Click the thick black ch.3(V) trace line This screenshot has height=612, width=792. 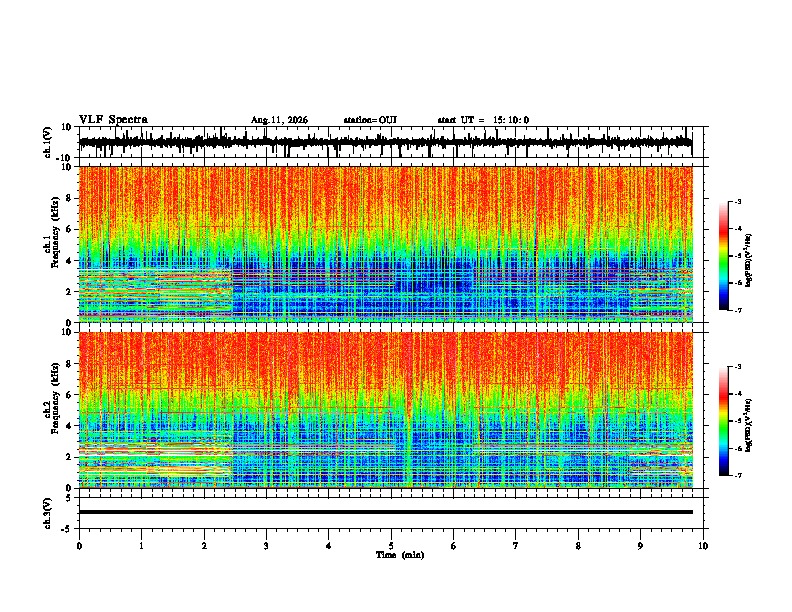pyautogui.click(x=385, y=512)
